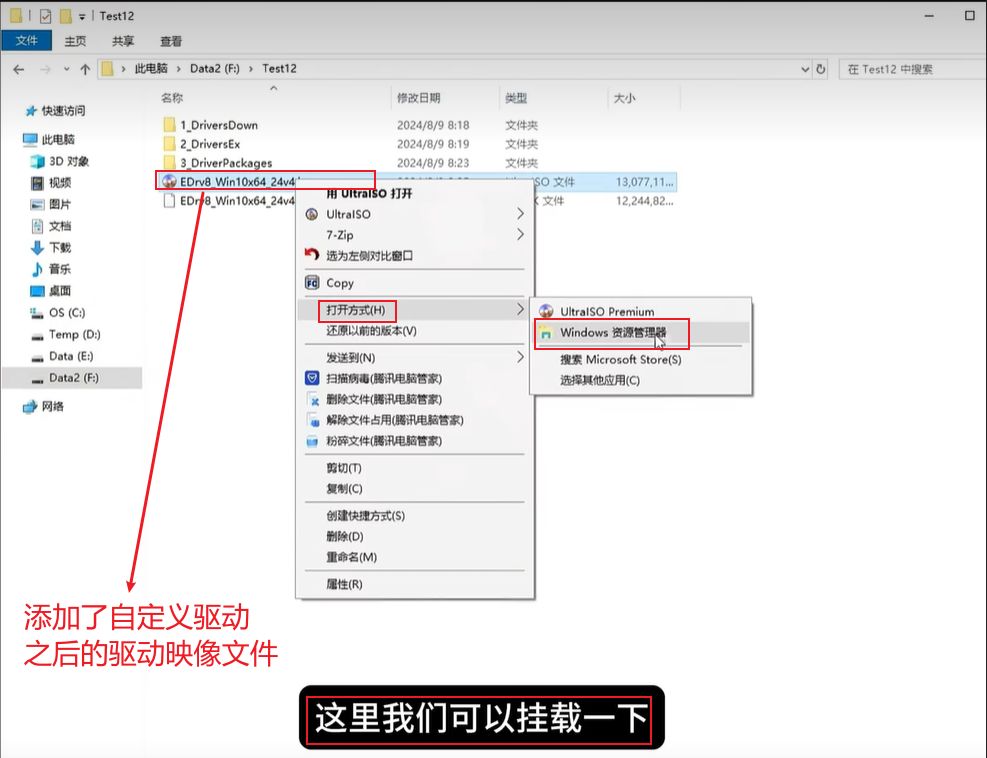Select 选择其他应用(C) in the submenu
Screen dimensions: 987x758
tap(599, 380)
